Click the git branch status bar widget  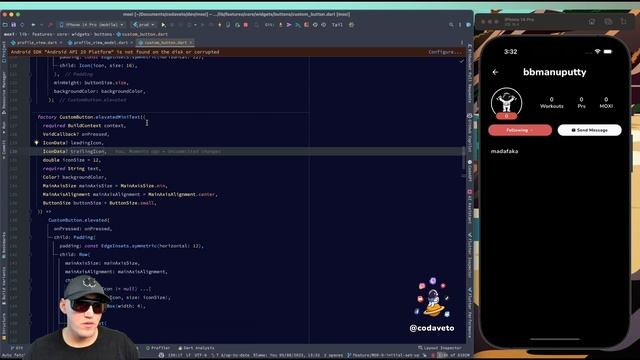coord(384,355)
